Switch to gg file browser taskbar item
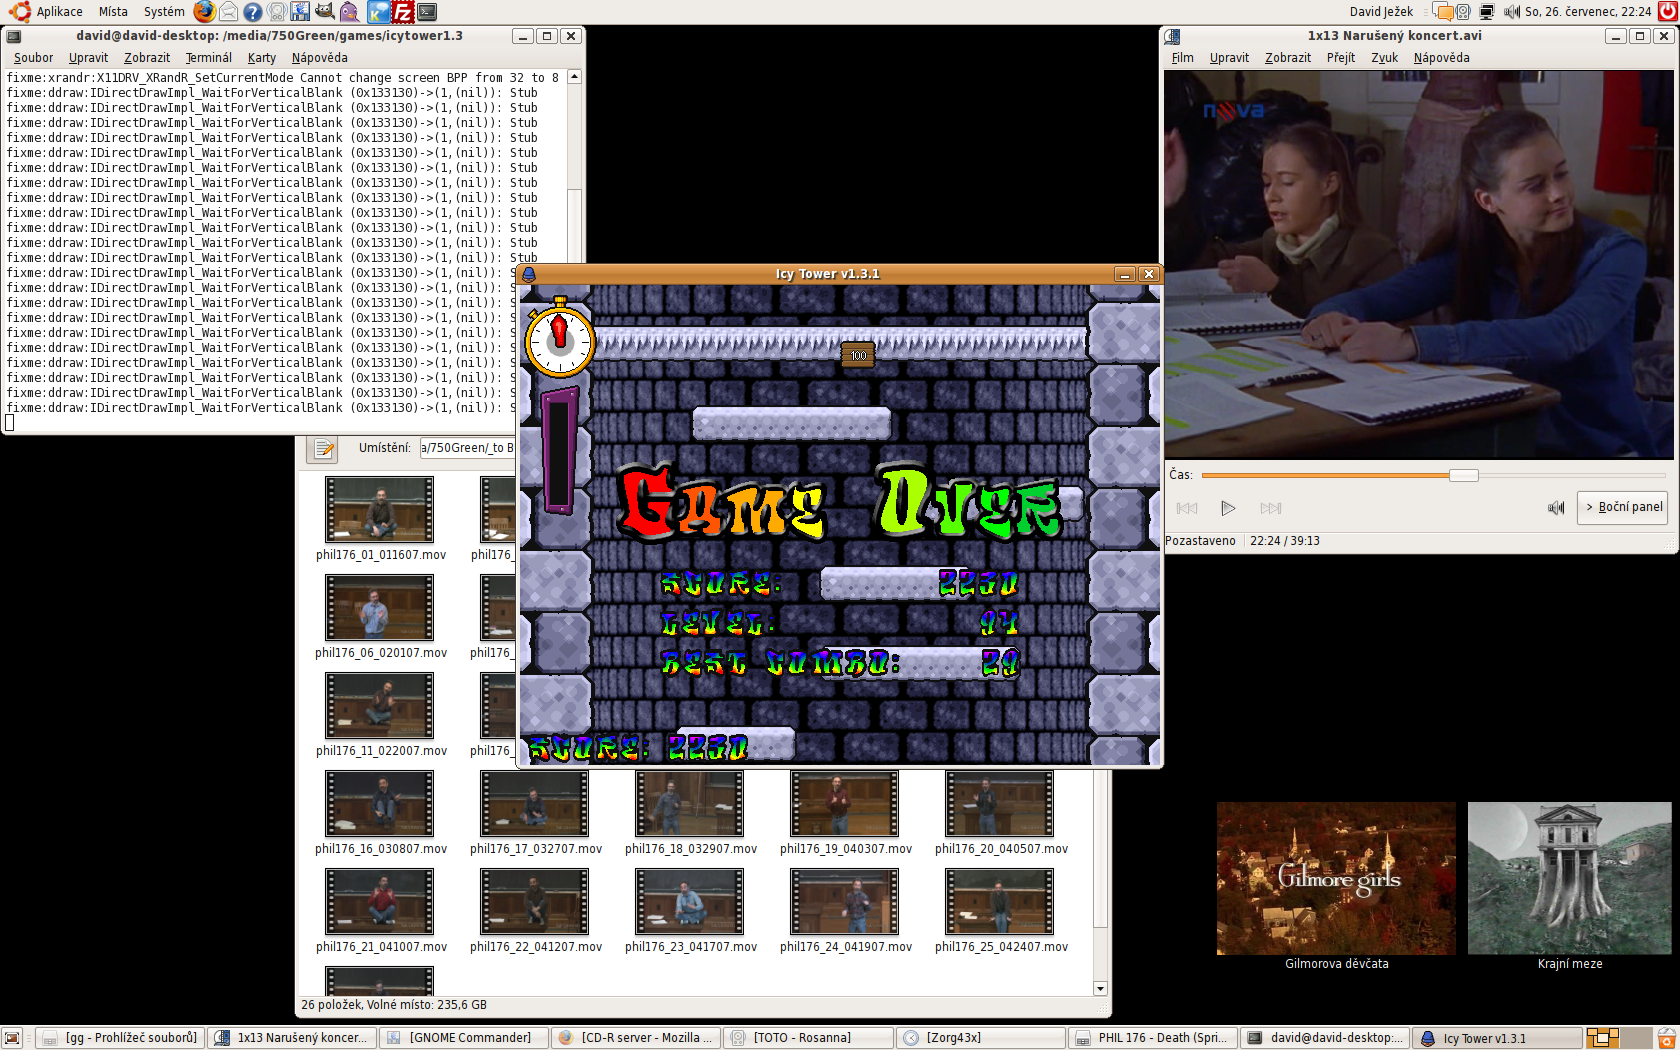Image resolution: width=1680 pixels, height=1050 pixels. pyautogui.click(x=121, y=1038)
